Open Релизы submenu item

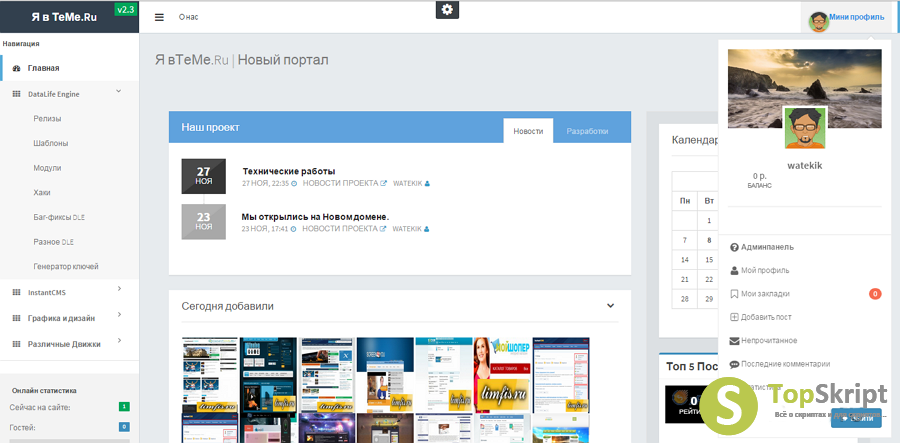47,119
